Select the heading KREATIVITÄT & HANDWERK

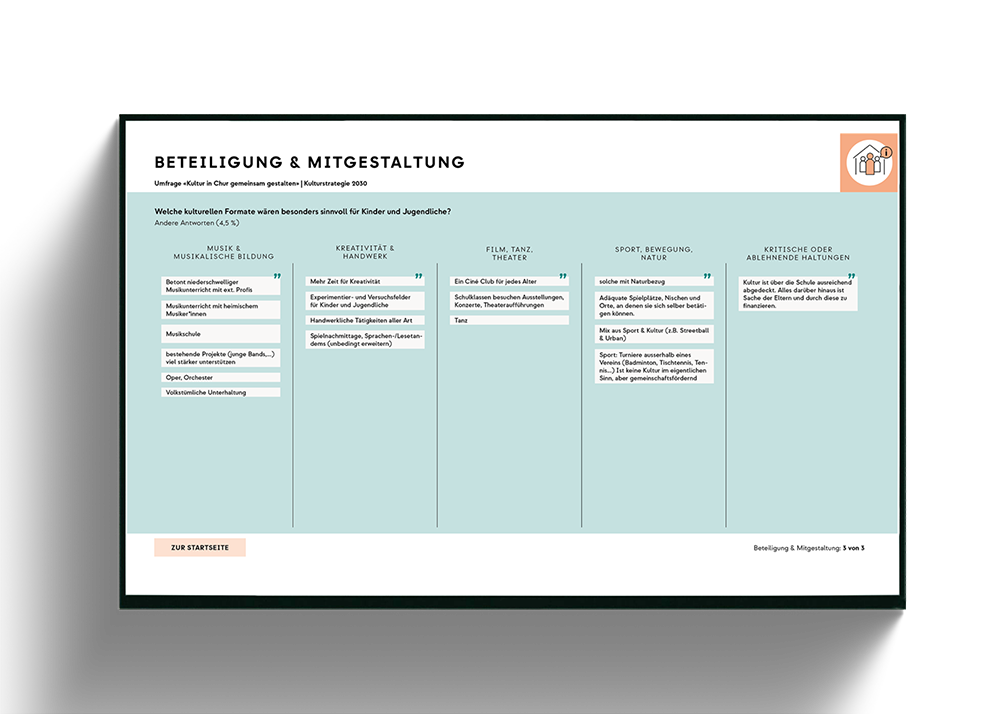365,252
